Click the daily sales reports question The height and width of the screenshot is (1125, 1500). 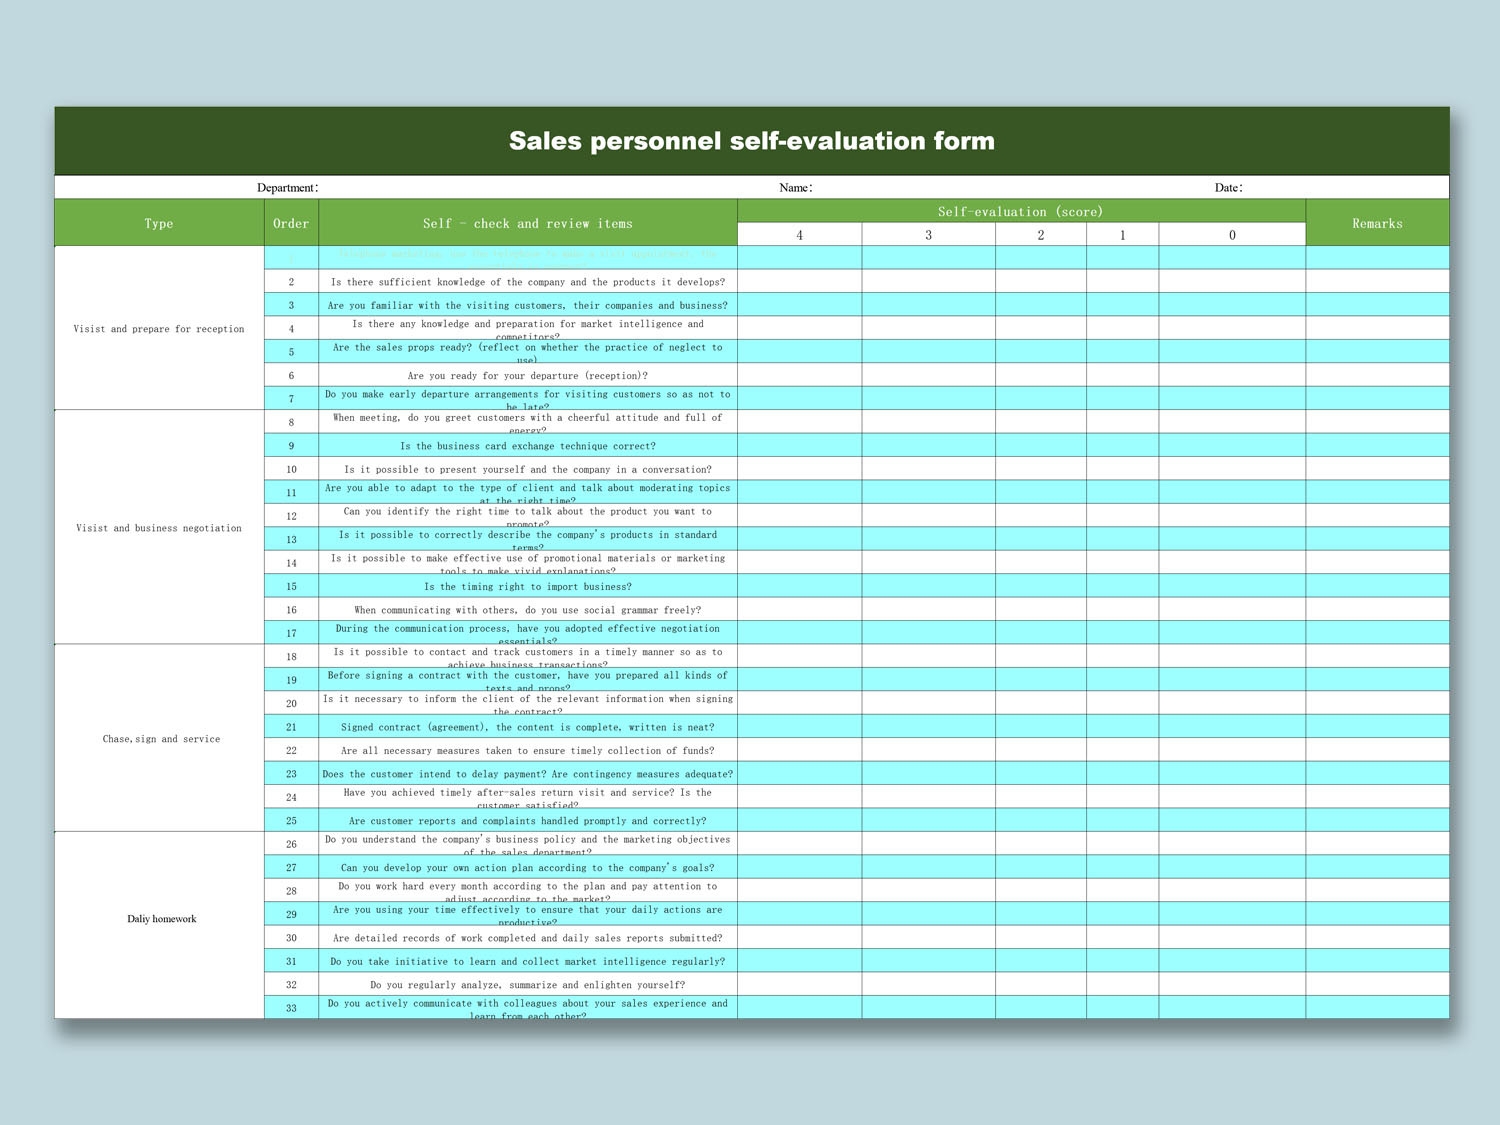pos(529,938)
